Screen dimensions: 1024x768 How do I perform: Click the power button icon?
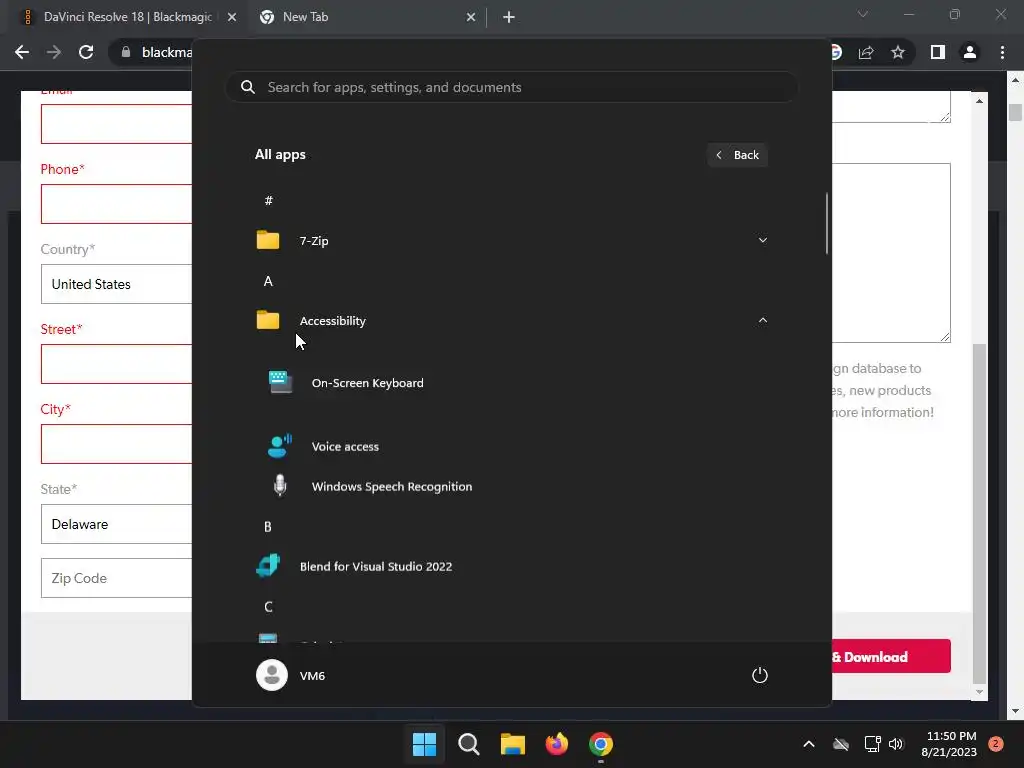pyautogui.click(x=760, y=675)
